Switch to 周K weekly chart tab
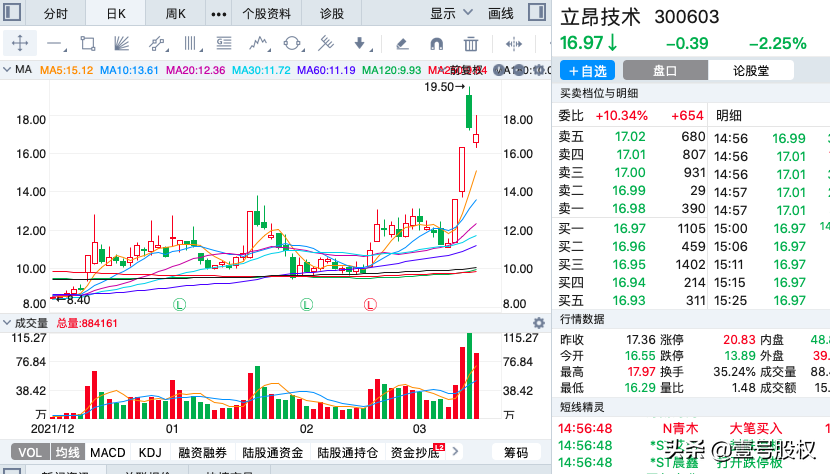The height and width of the screenshot is (474, 830). pyautogui.click(x=175, y=13)
